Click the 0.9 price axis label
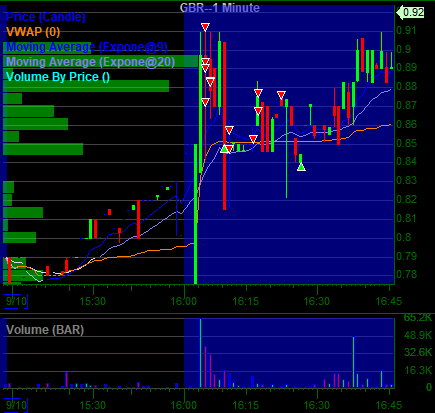 pyautogui.click(x=404, y=49)
